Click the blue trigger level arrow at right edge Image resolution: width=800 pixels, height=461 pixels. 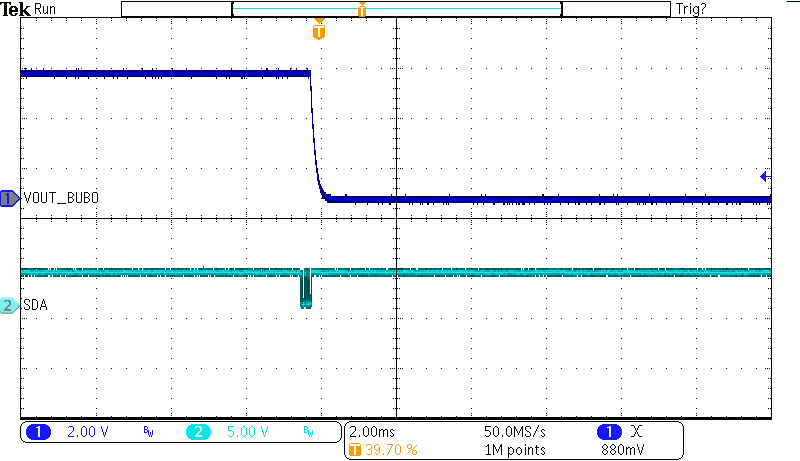click(x=765, y=177)
